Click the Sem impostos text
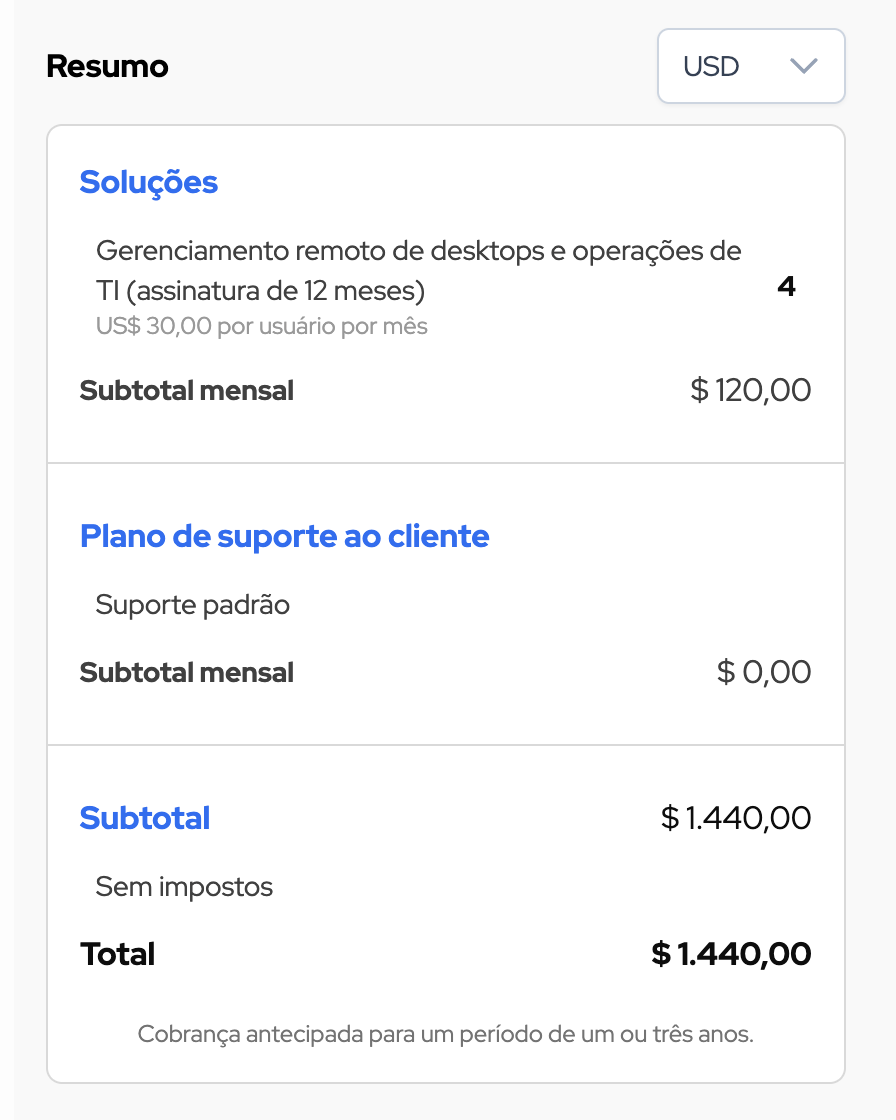This screenshot has height=1120, width=896. click(x=184, y=887)
